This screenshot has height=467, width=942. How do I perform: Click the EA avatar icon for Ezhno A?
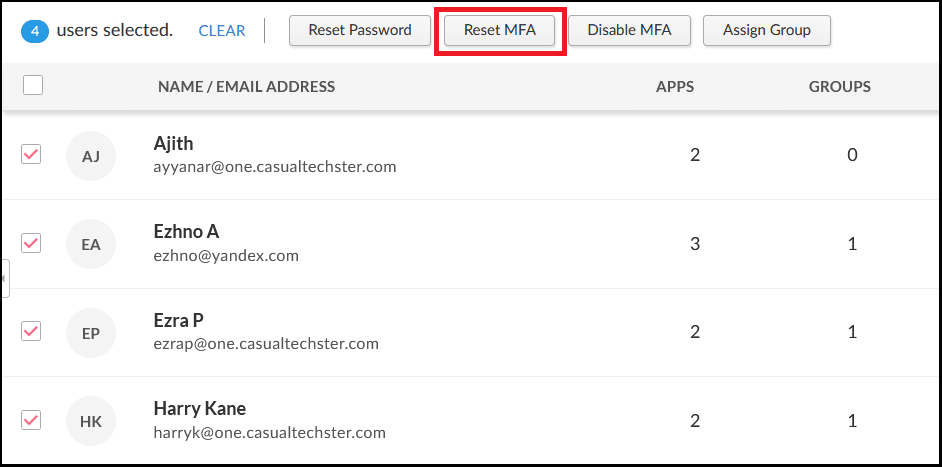[91, 244]
